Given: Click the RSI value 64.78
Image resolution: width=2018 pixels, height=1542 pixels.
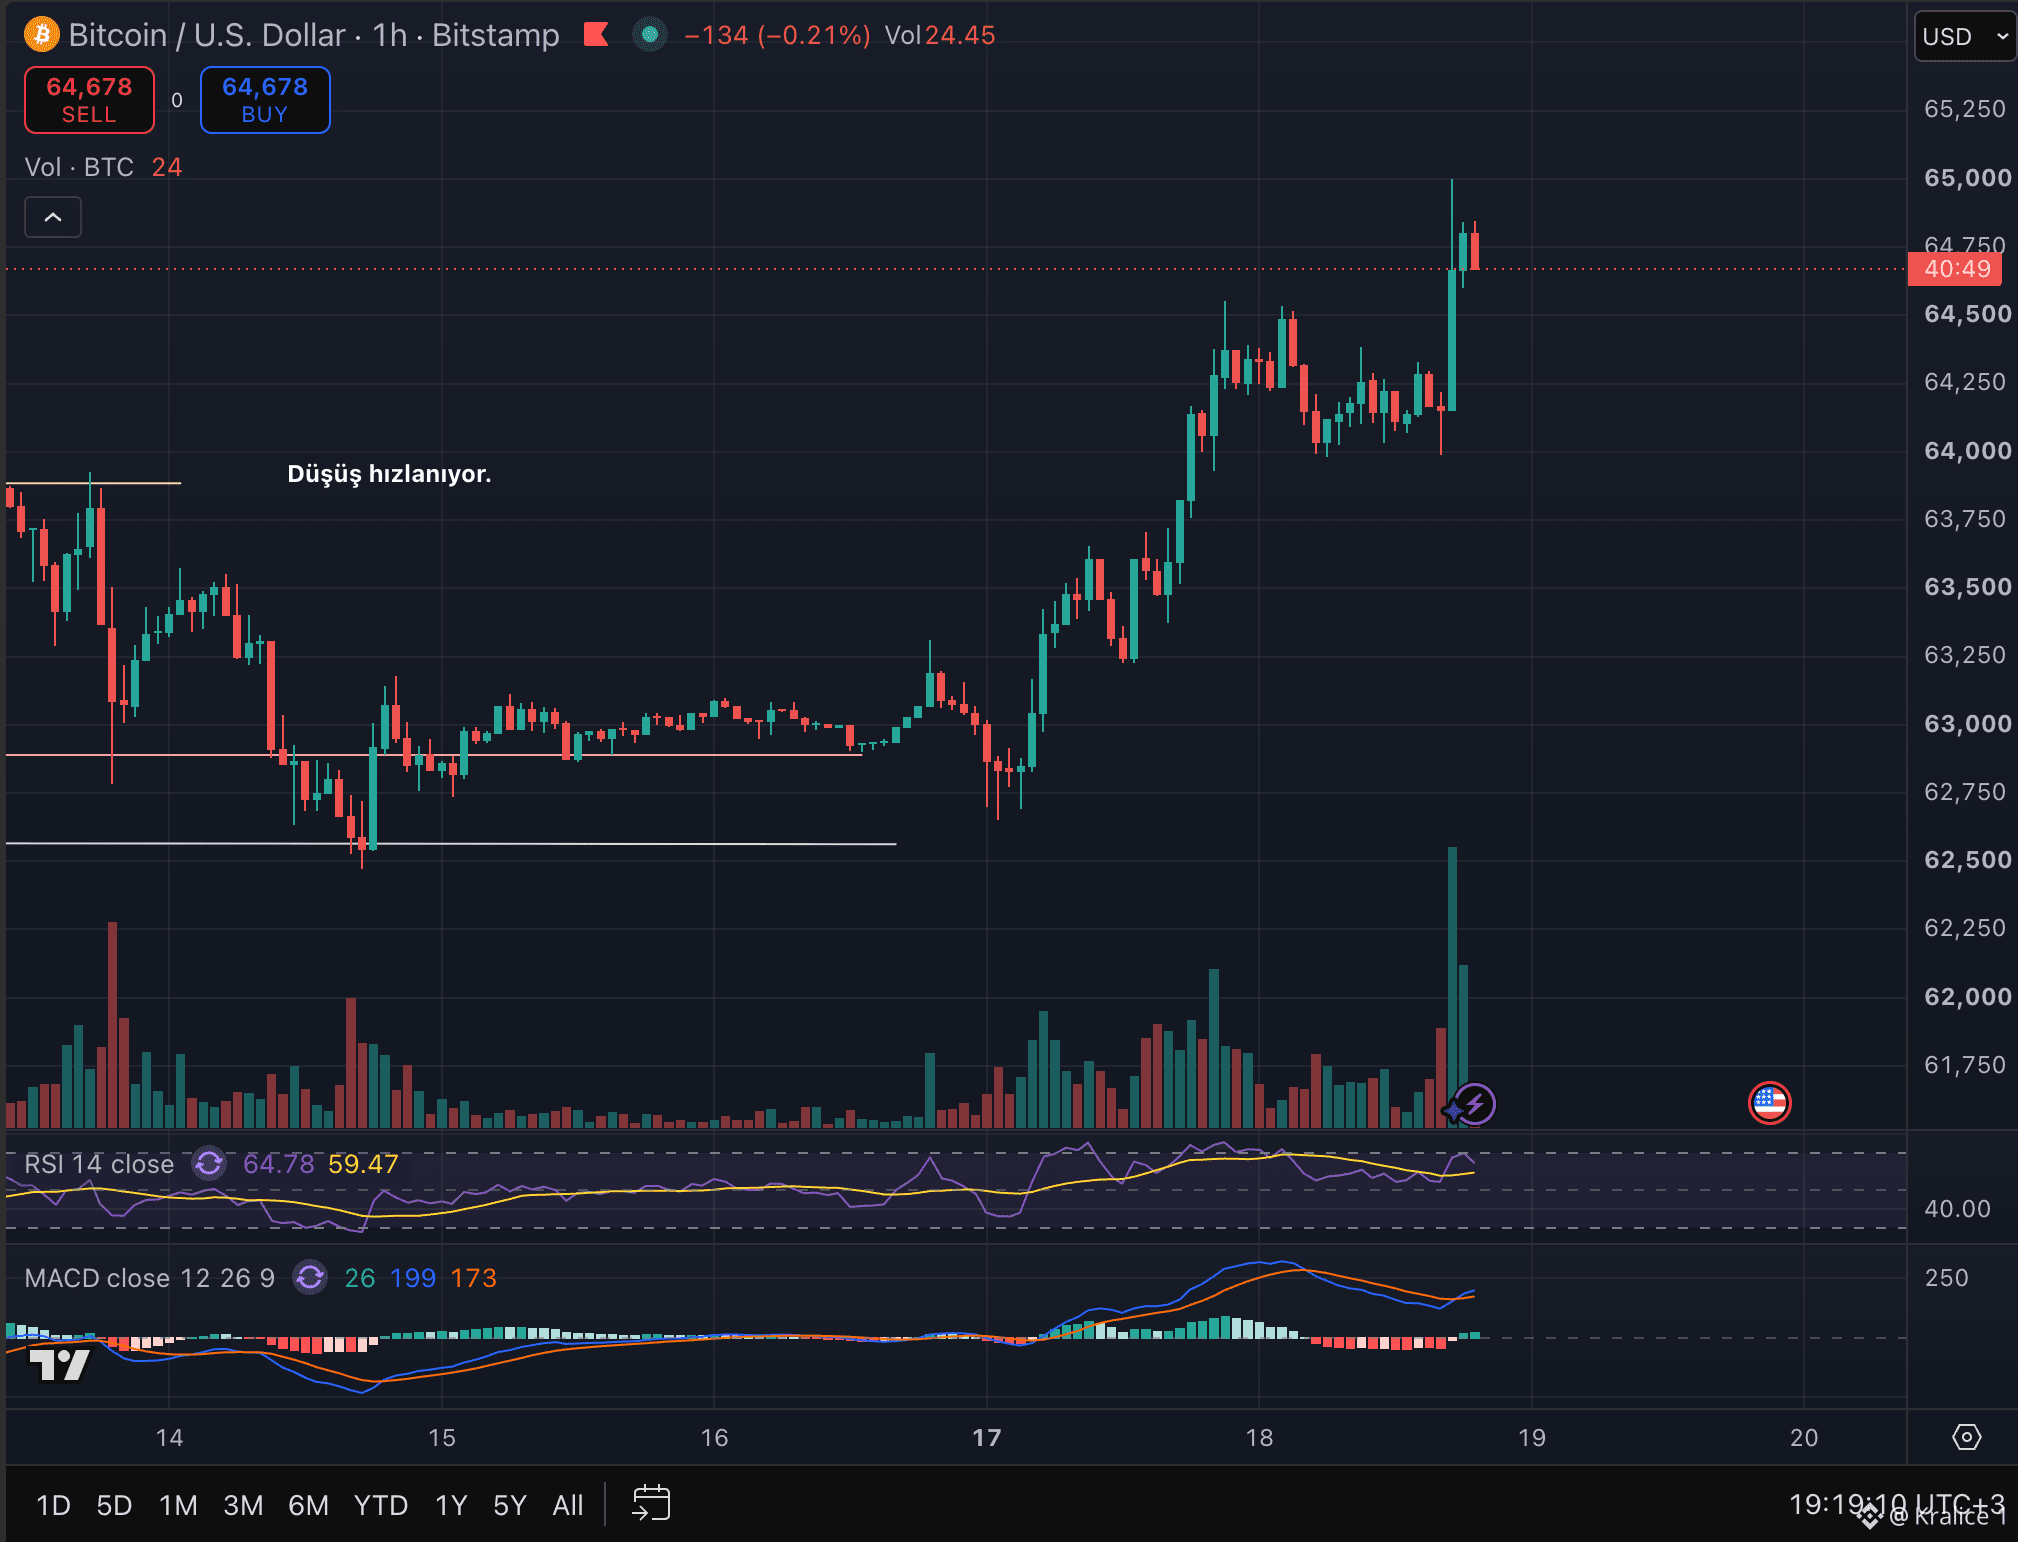Looking at the screenshot, I should (279, 1164).
